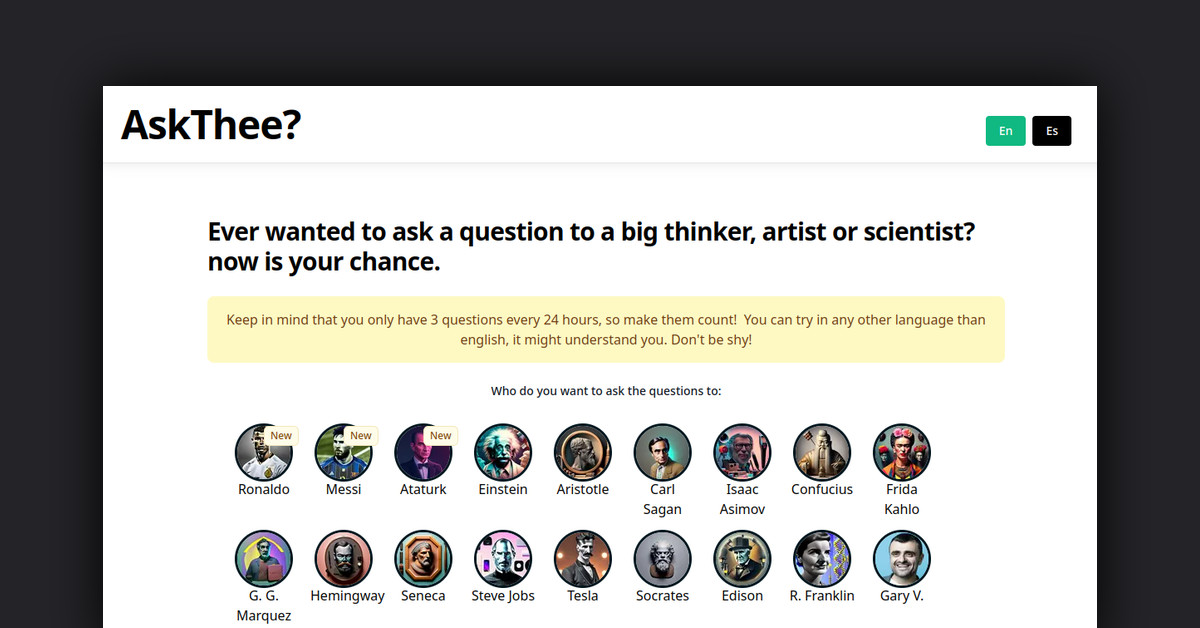
Task: Choose Messi, marked with the New badge
Action: 344,452
